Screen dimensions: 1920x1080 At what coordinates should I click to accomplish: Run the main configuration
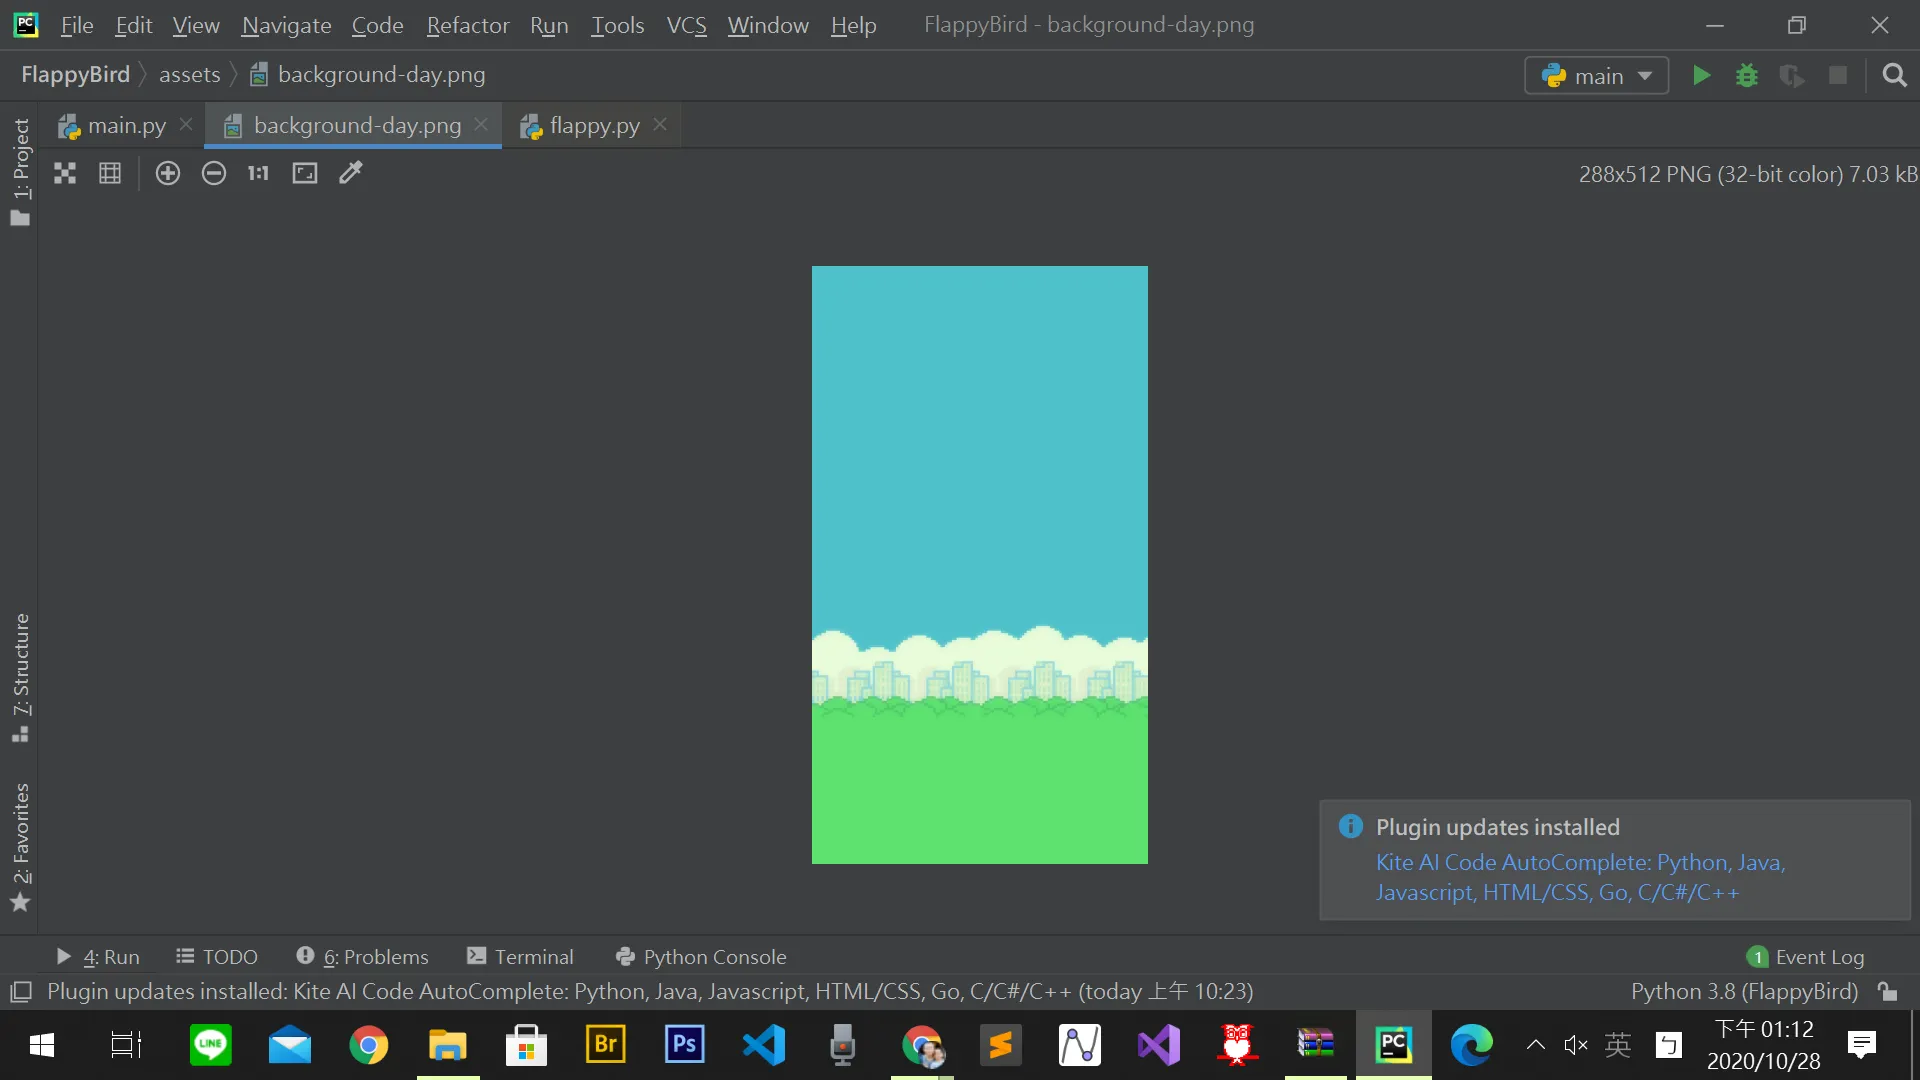[x=1700, y=76]
